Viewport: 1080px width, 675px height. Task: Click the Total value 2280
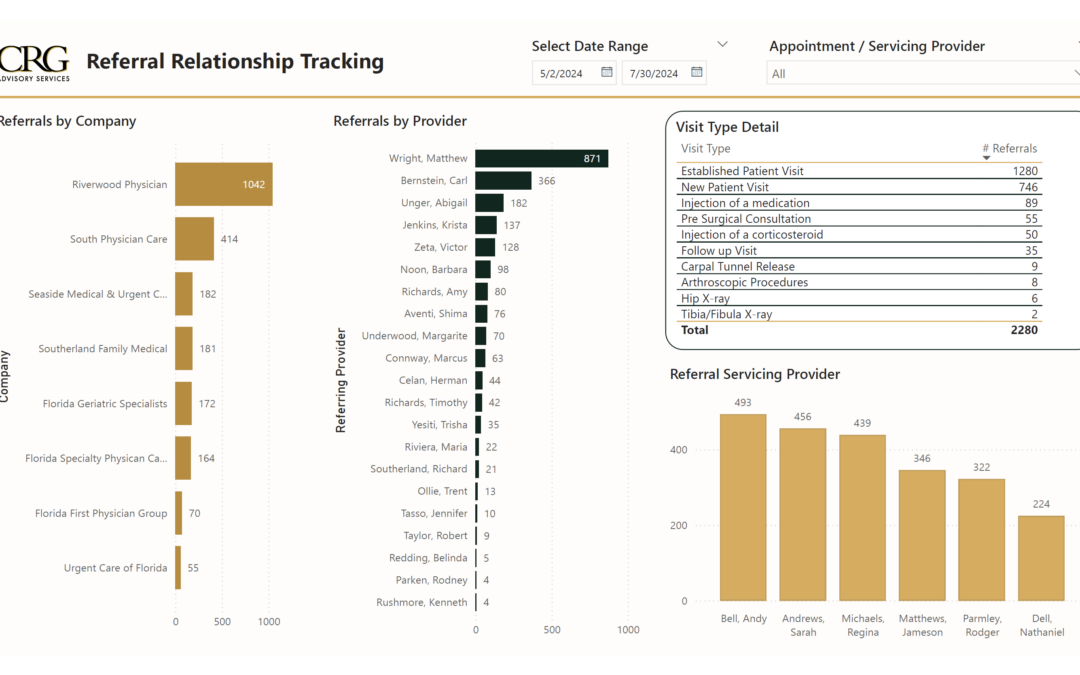point(1024,330)
